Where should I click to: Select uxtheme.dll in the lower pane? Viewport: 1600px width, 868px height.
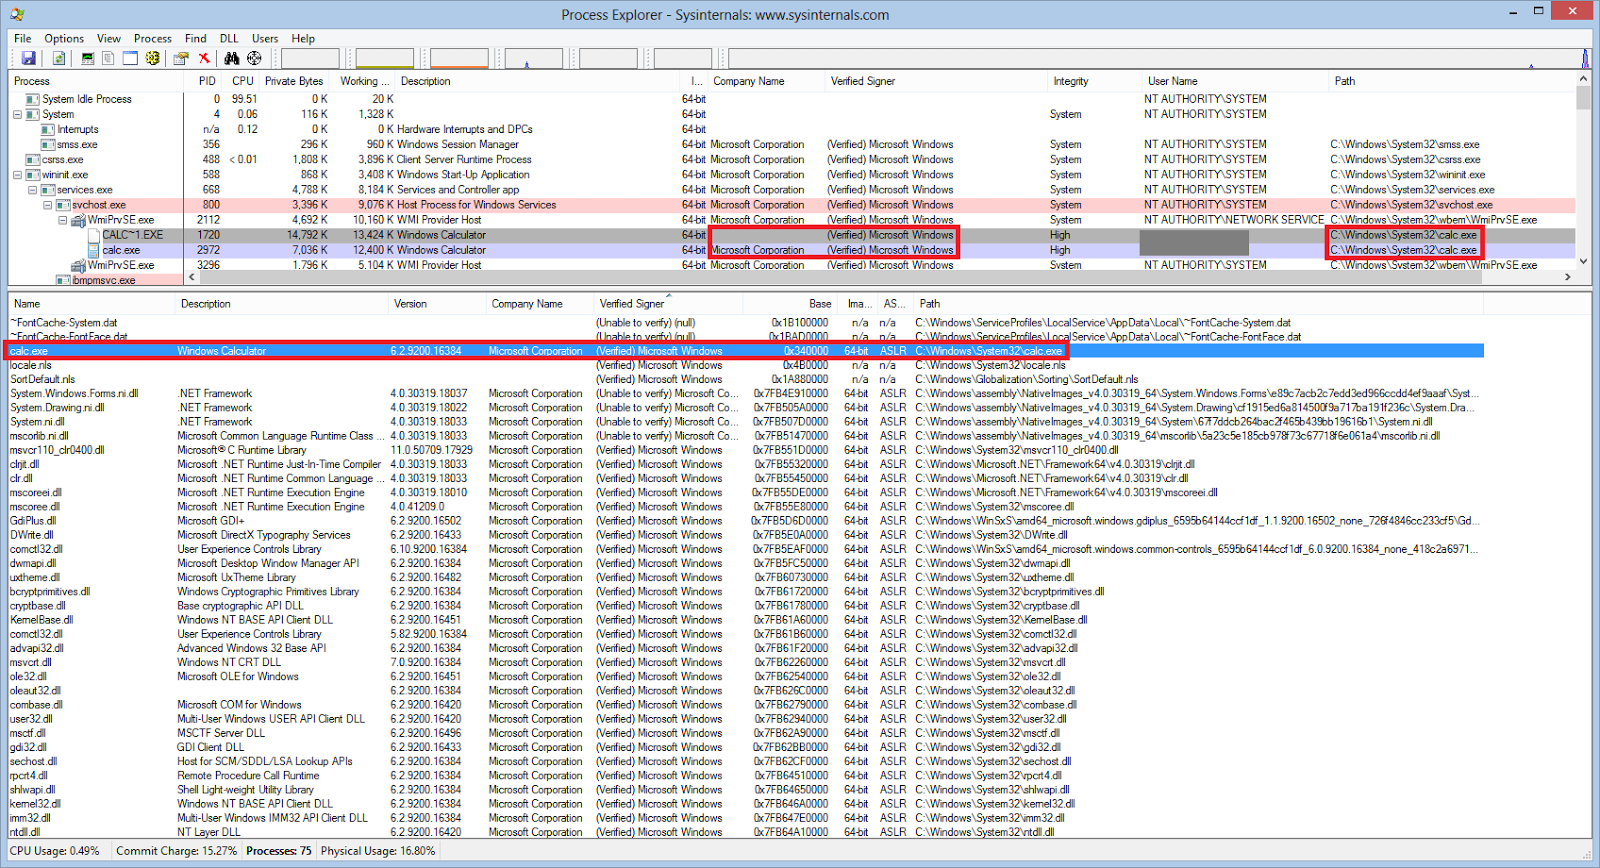pyautogui.click(x=745, y=577)
